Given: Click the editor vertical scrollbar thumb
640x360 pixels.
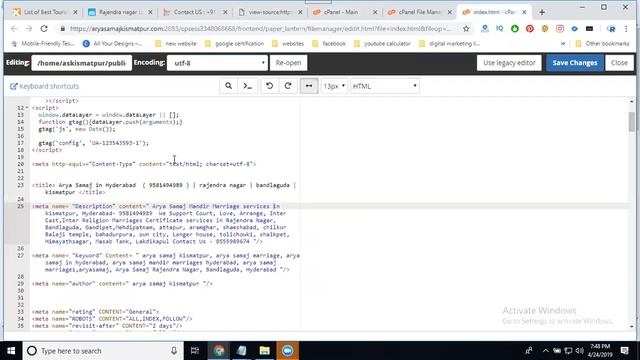Looking at the screenshot, I should tap(632, 122).
